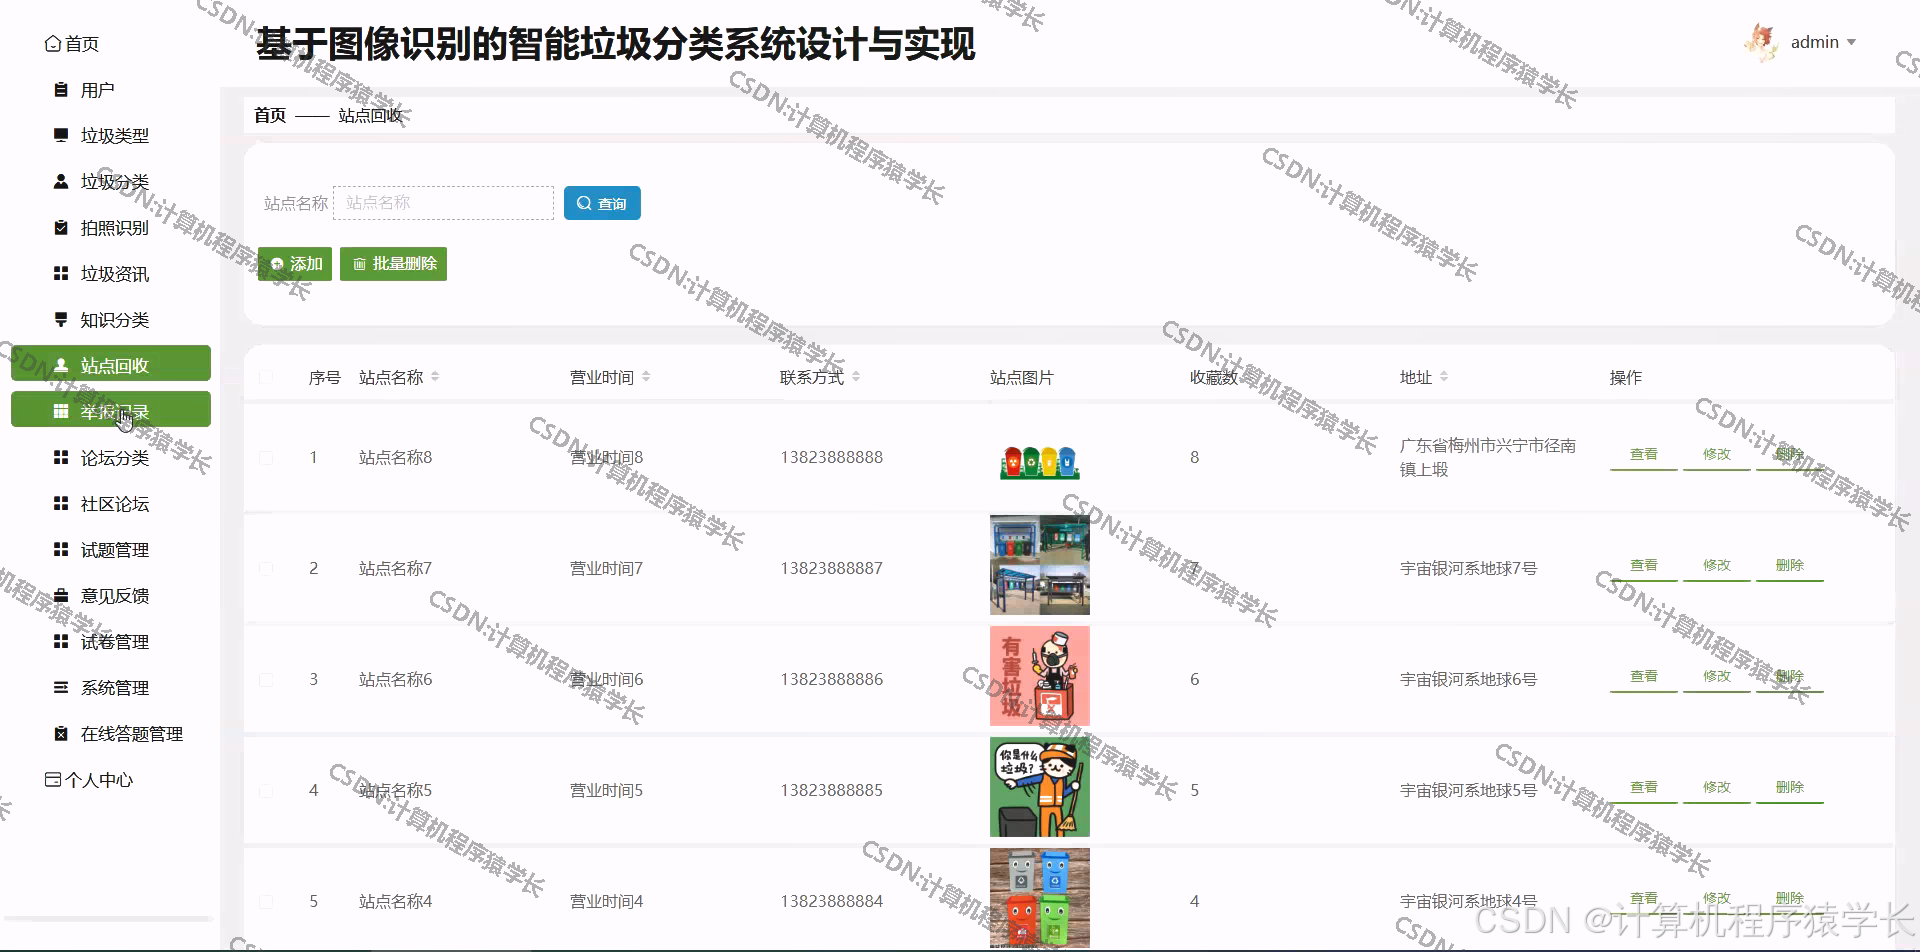Click the 个人中心 icon

(53, 779)
